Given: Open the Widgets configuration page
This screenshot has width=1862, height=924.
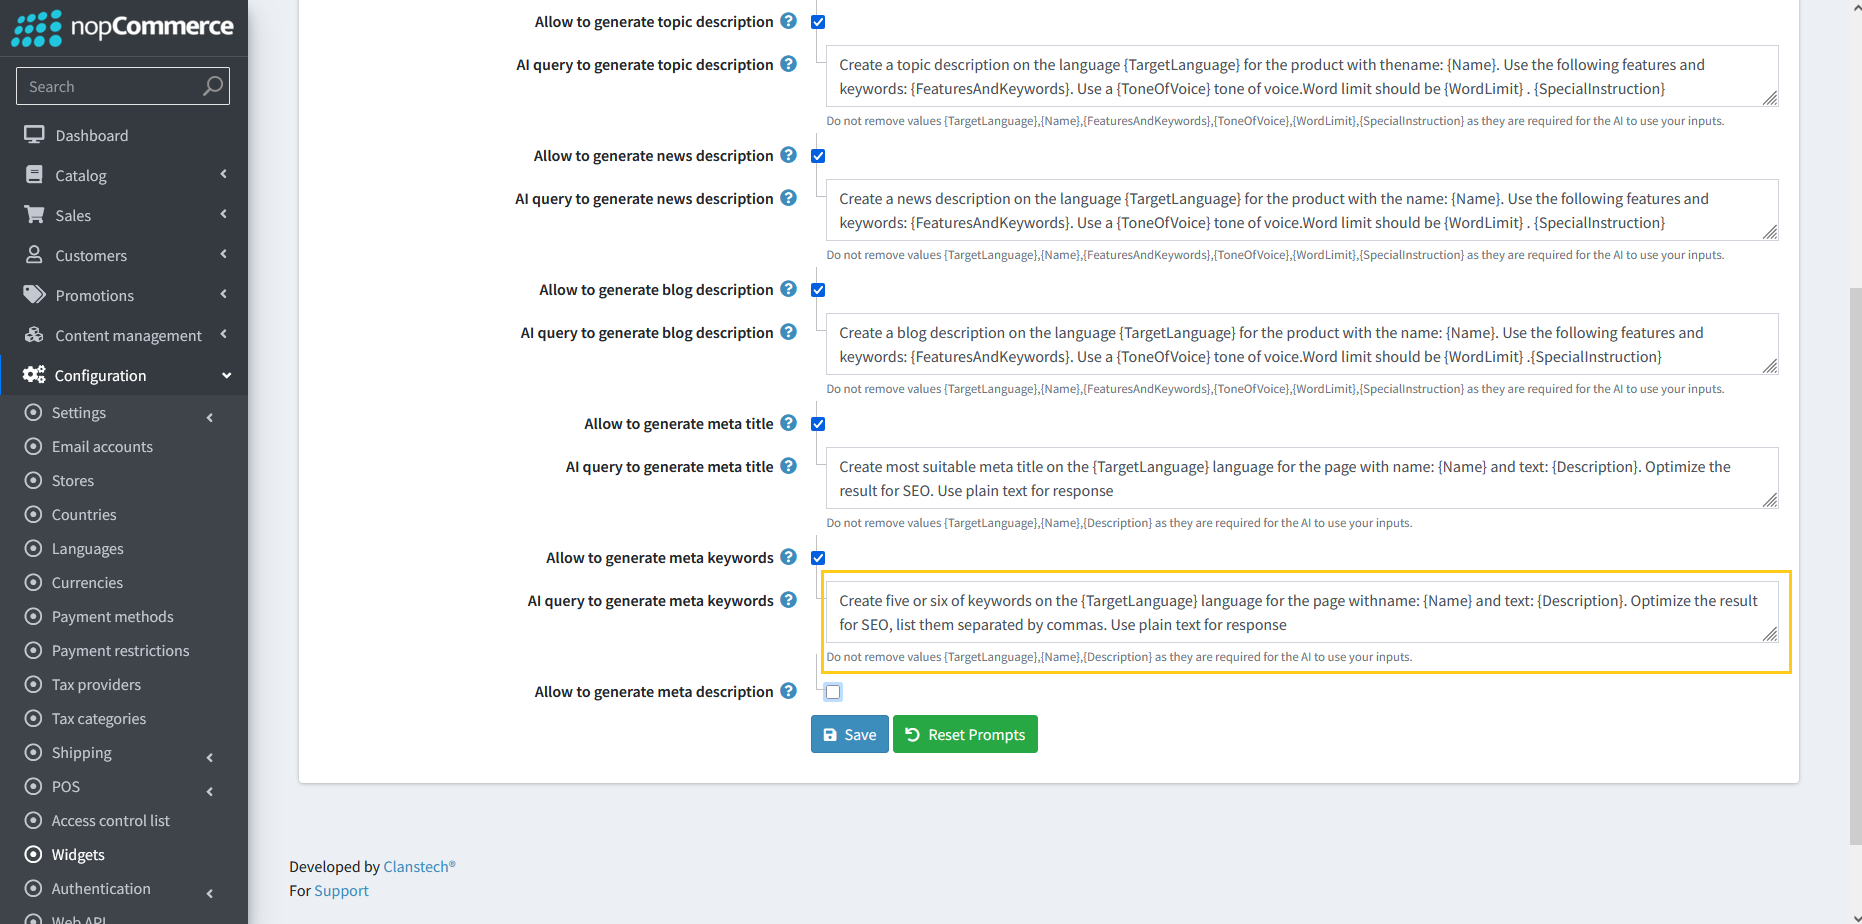Looking at the screenshot, I should [x=77, y=854].
